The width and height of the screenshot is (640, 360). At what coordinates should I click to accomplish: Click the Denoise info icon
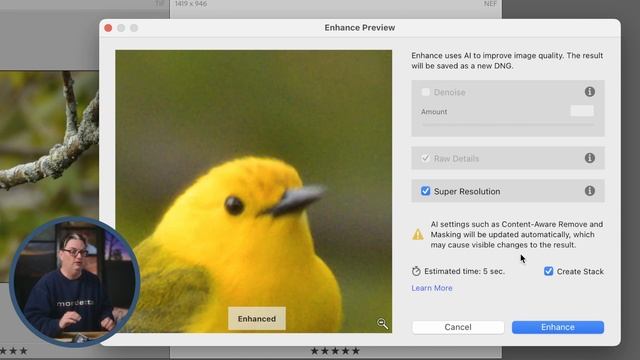click(589, 92)
